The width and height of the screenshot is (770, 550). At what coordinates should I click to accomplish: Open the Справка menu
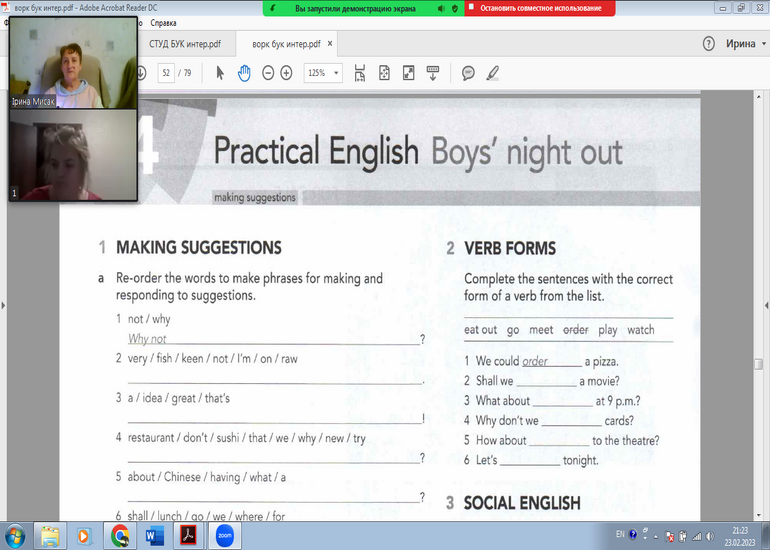[163, 22]
